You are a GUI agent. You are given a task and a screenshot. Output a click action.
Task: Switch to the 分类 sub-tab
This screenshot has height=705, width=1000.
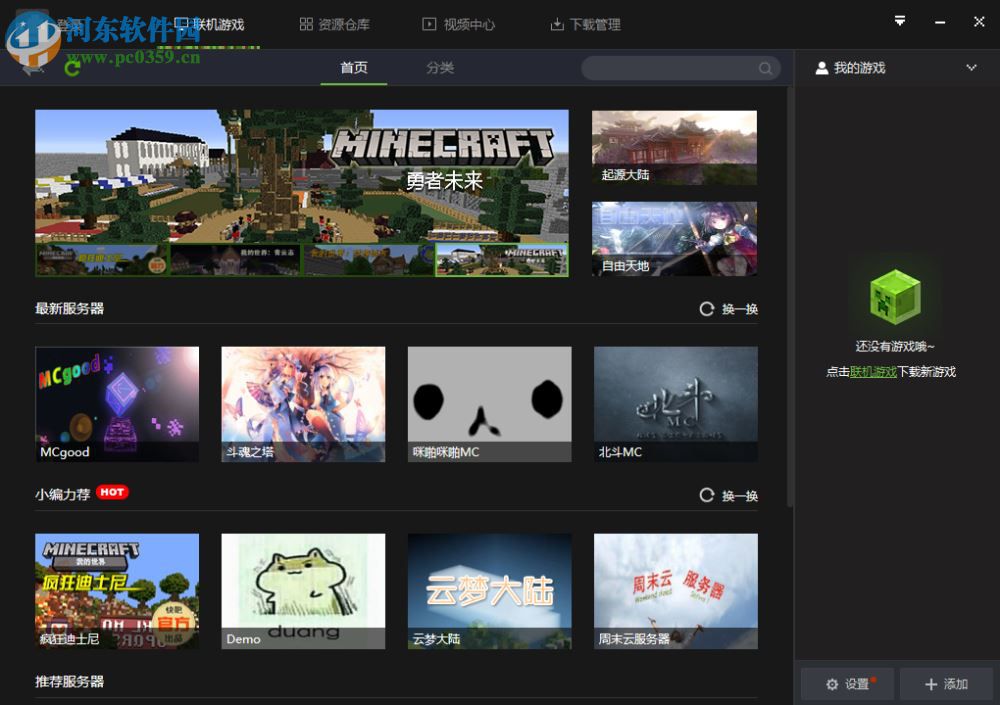pyautogui.click(x=440, y=68)
